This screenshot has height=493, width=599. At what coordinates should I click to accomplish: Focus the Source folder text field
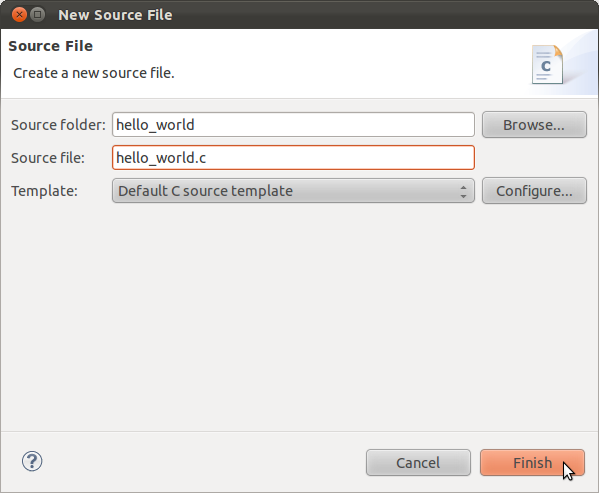pos(293,124)
